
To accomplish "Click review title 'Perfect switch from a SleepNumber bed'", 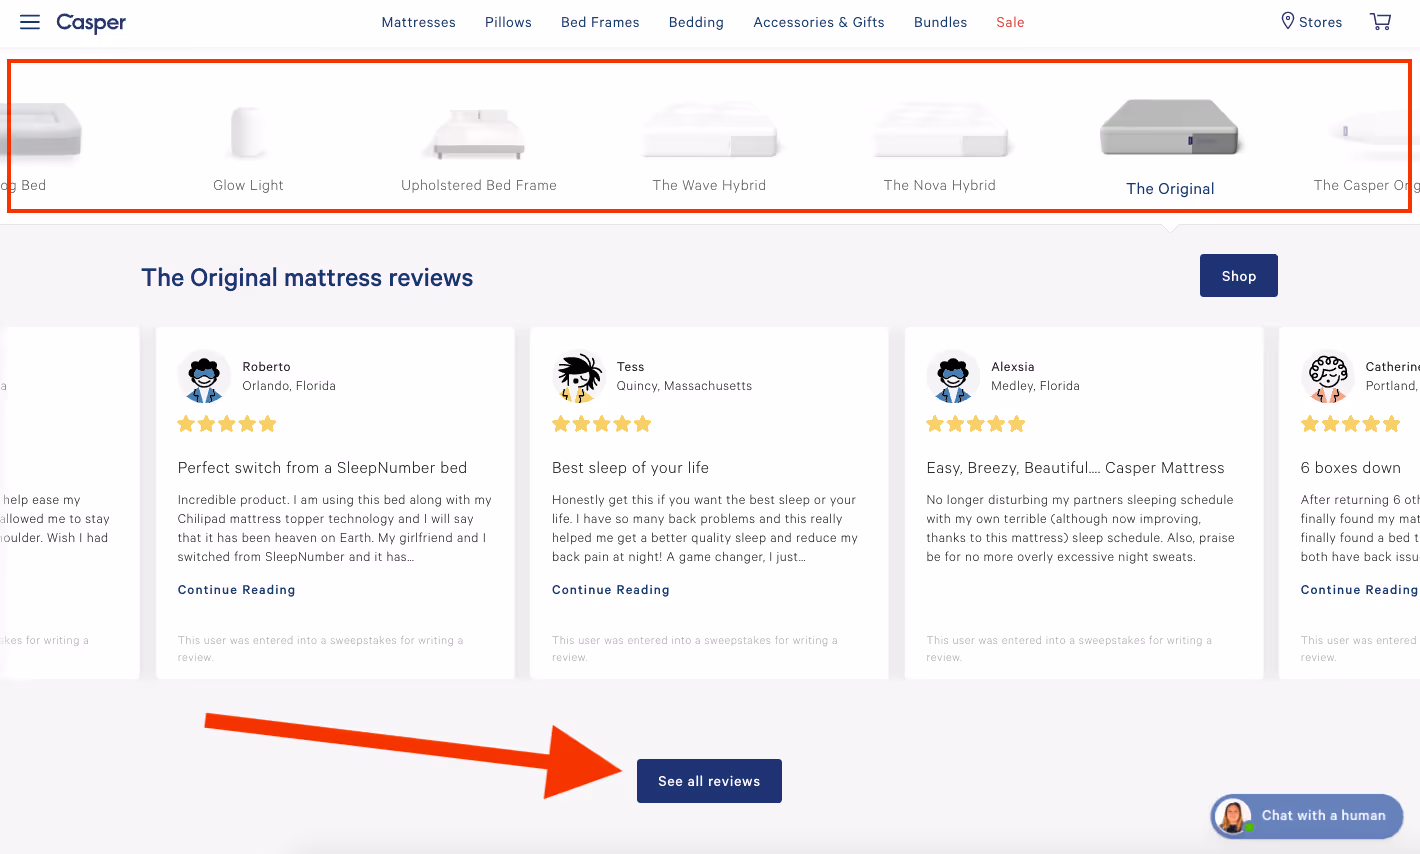I will click(x=322, y=468).
